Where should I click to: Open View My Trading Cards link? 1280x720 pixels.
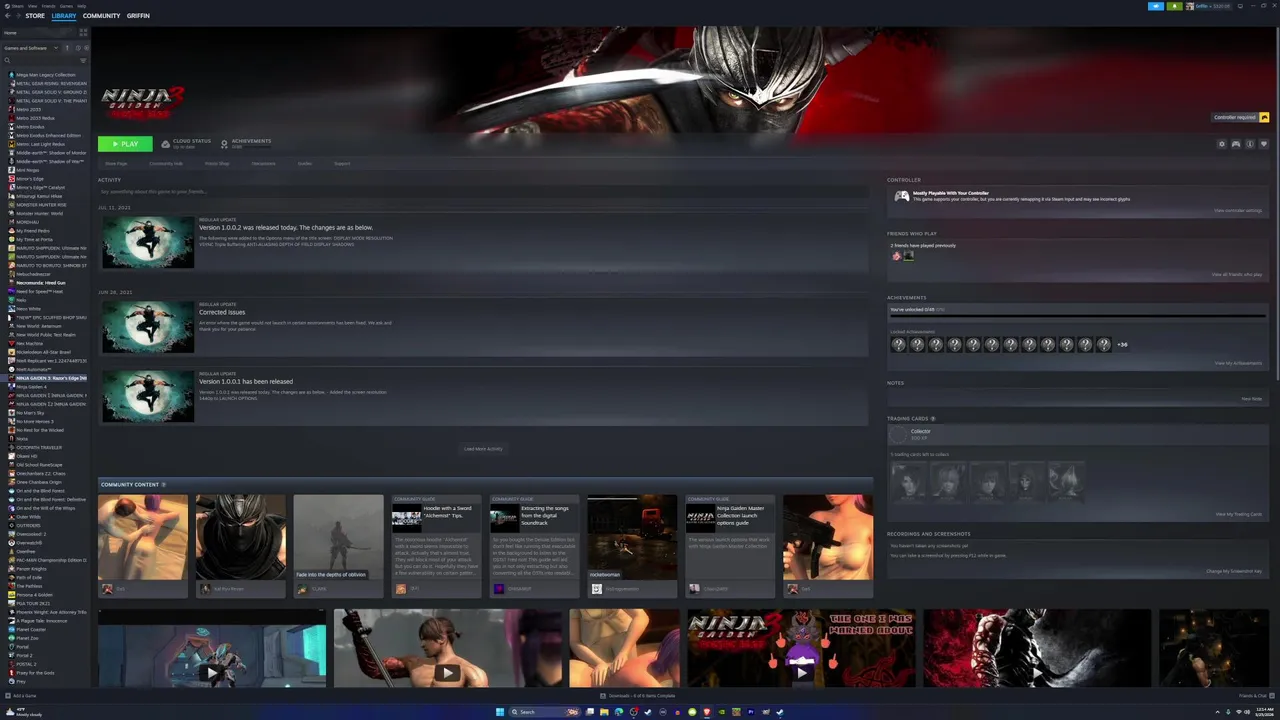(1238, 514)
